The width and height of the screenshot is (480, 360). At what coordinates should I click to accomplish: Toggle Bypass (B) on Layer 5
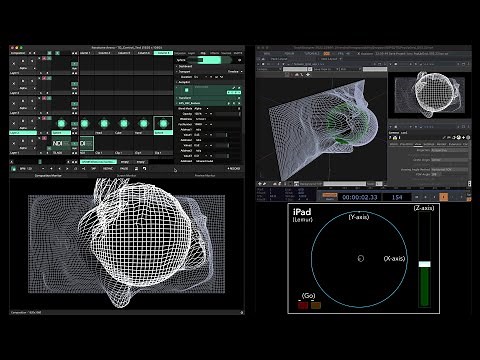pos(23,61)
